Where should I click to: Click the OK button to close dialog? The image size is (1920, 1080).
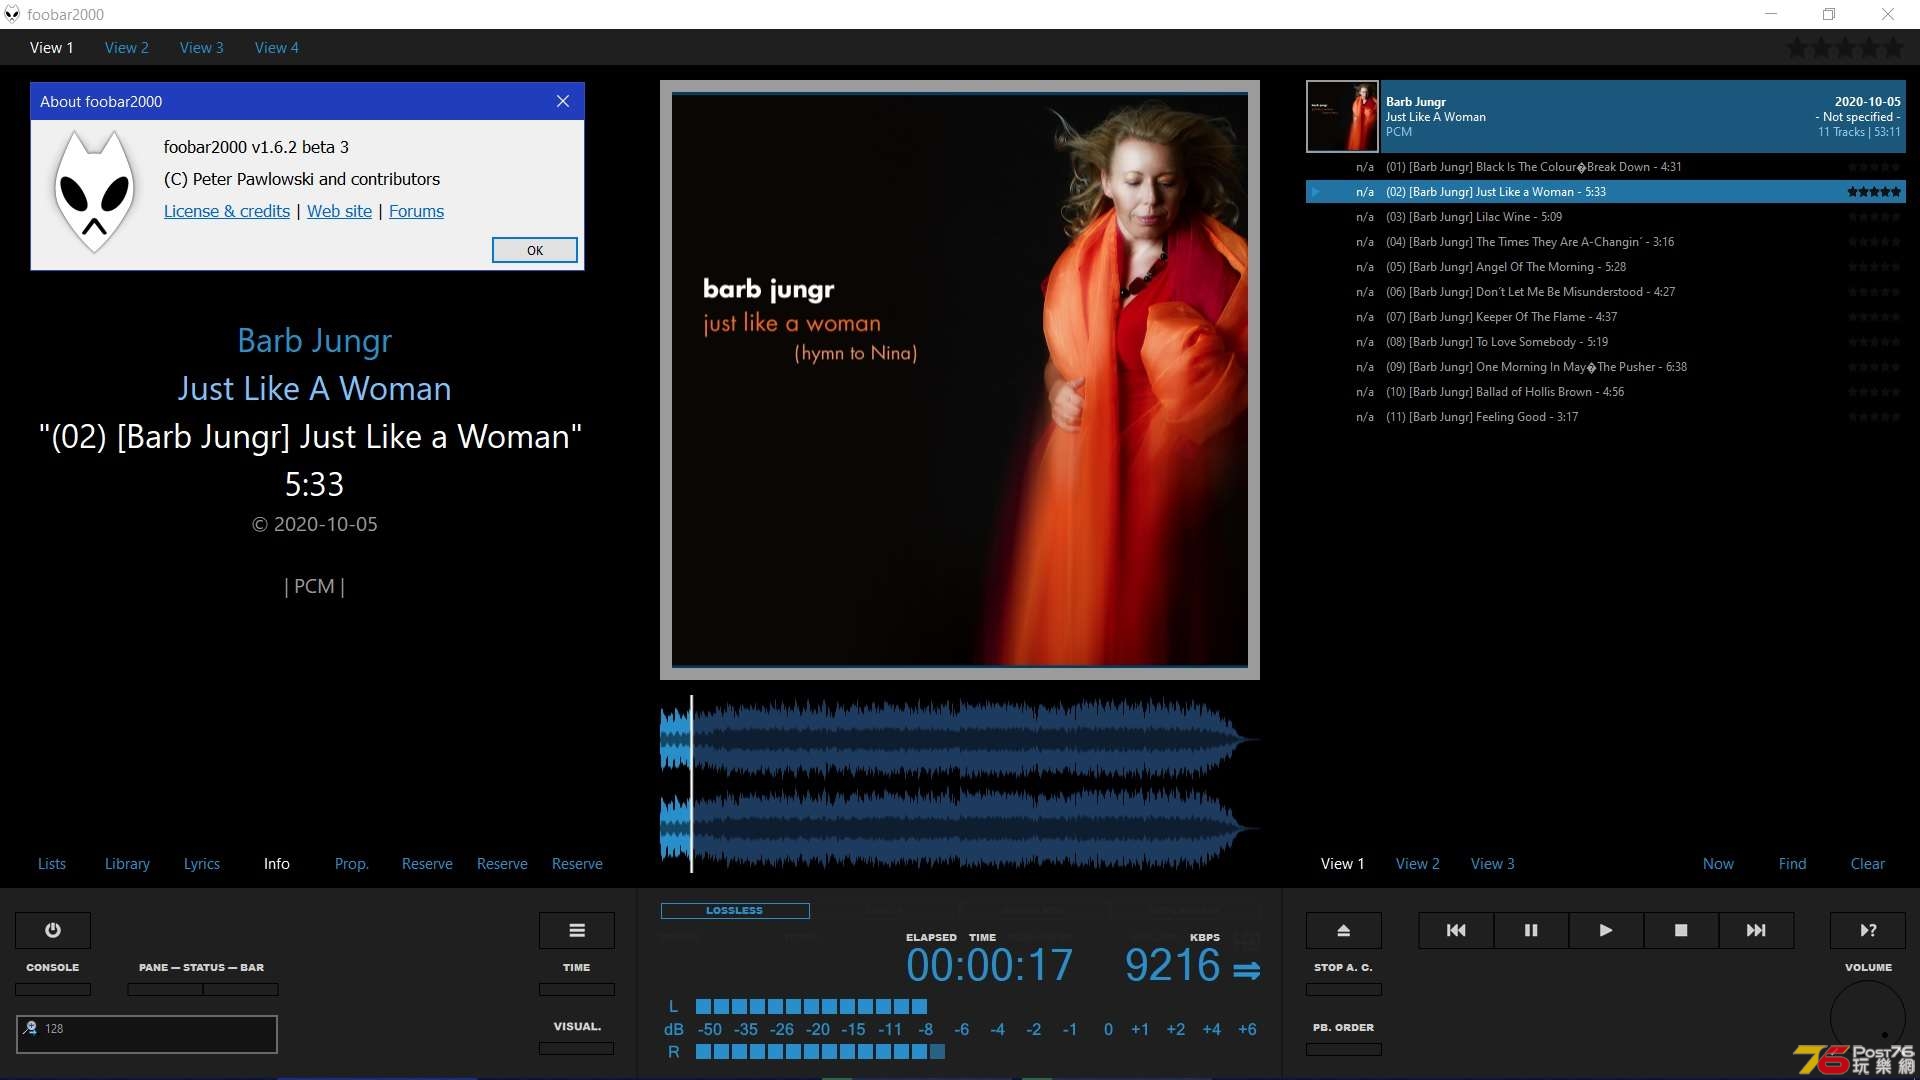[x=534, y=249]
